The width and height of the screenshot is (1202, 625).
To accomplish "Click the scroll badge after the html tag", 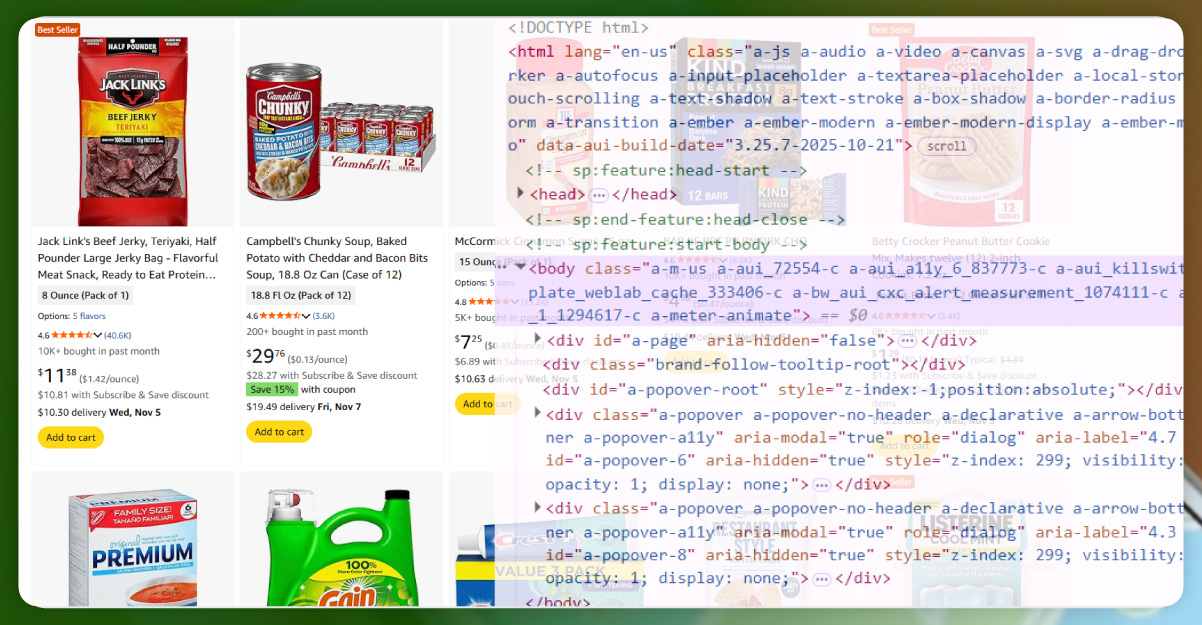I will point(946,146).
